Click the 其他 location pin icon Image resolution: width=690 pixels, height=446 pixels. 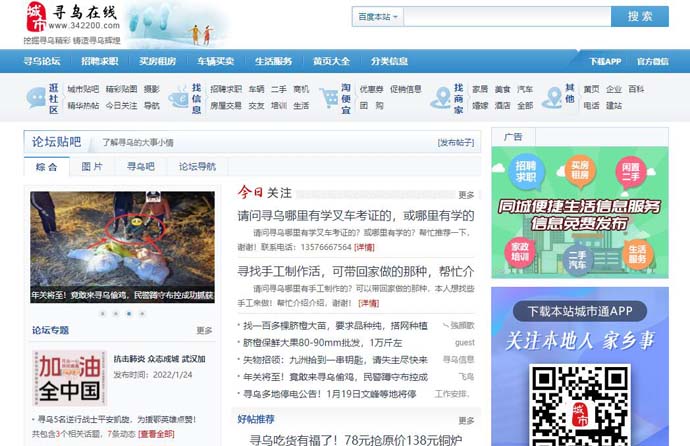tap(552, 98)
